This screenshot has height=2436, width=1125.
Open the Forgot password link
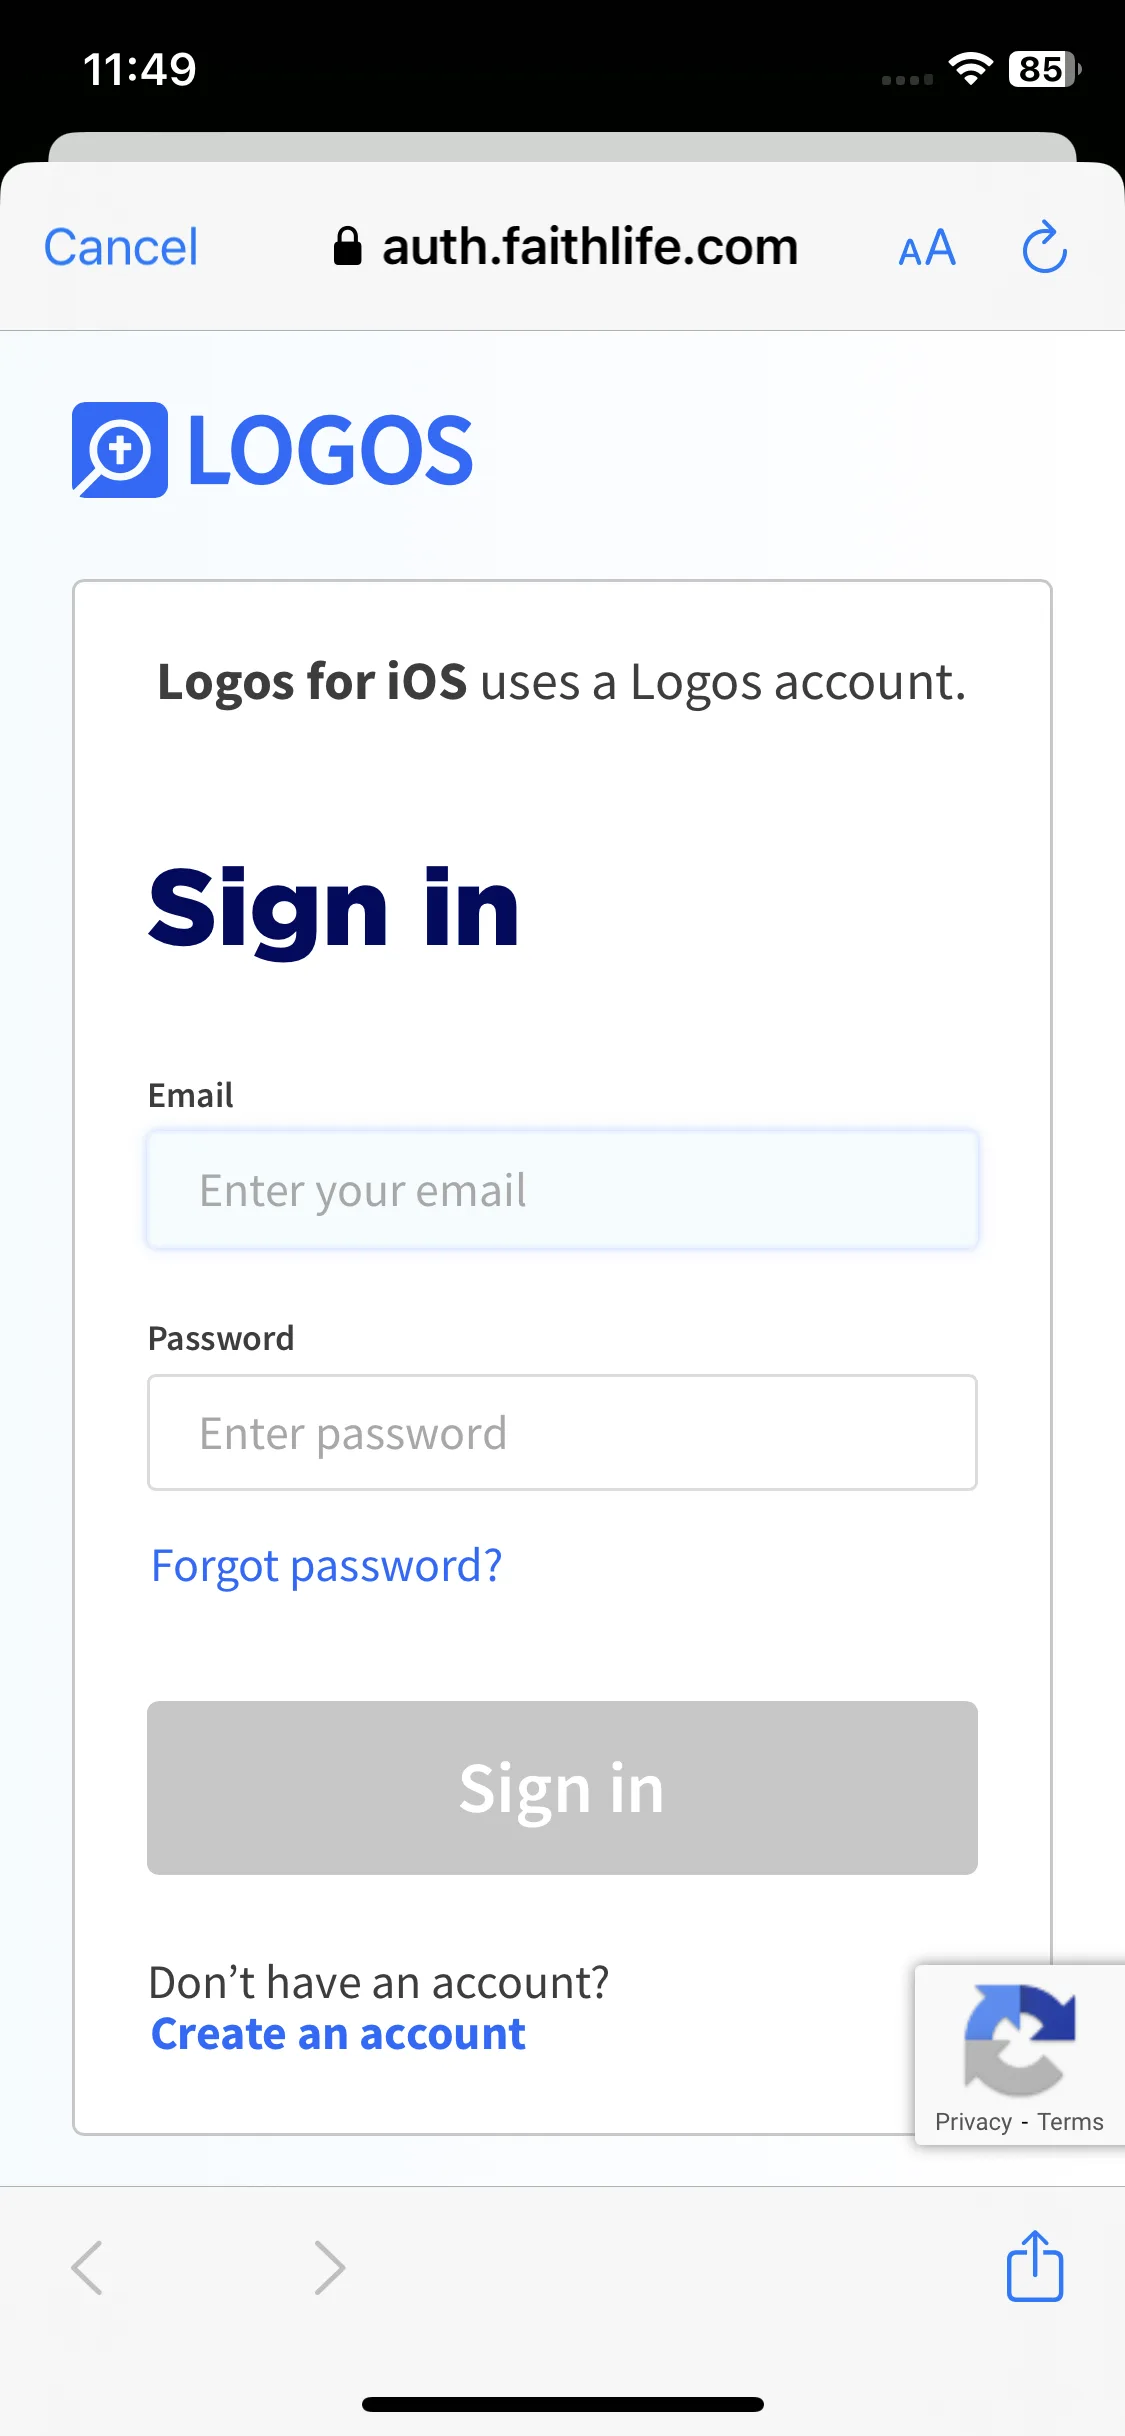(x=326, y=1566)
